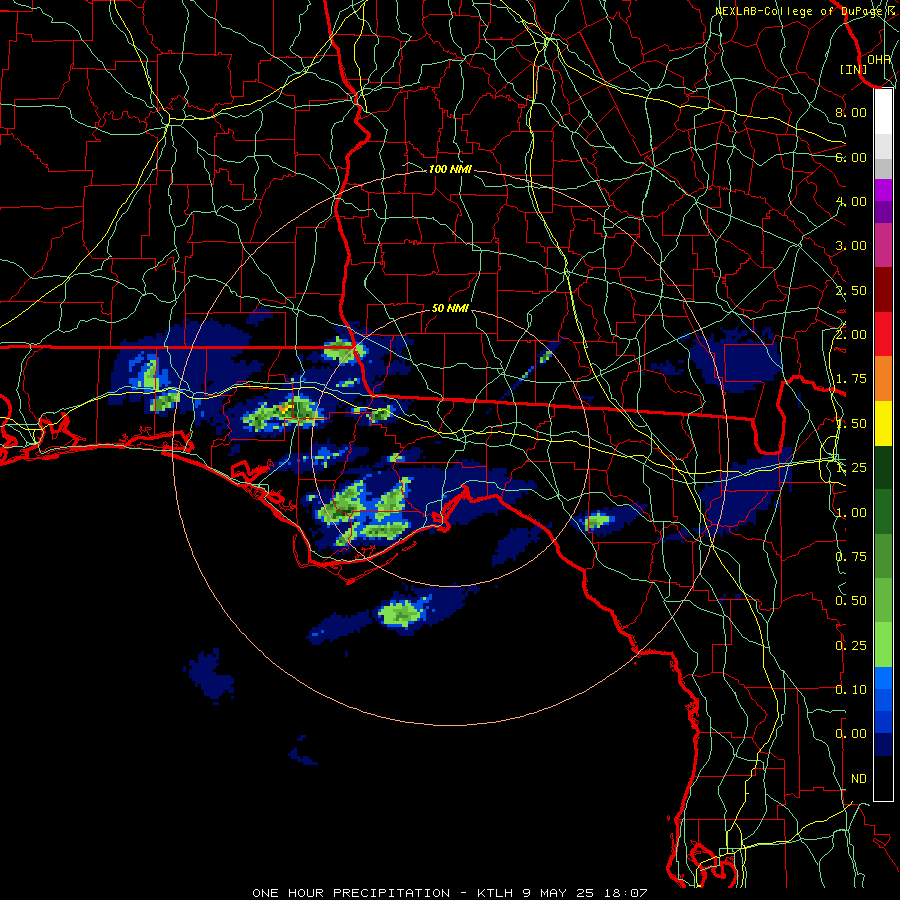Screen dimensions: 900x900
Task: Click the 0.00 legend value
Action: (851, 734)
